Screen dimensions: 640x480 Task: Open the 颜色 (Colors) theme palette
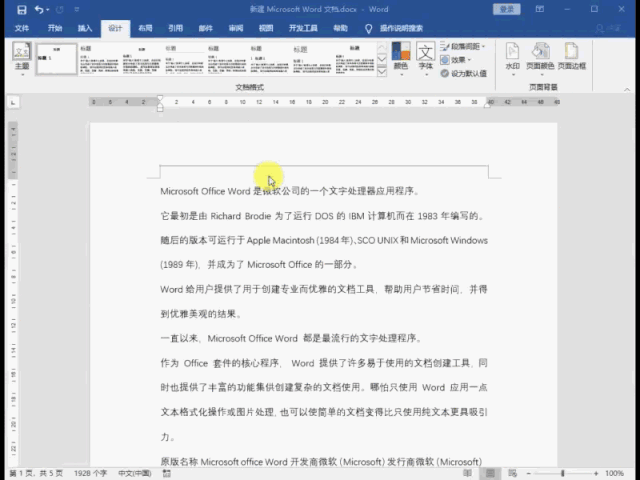pos(400,58)
